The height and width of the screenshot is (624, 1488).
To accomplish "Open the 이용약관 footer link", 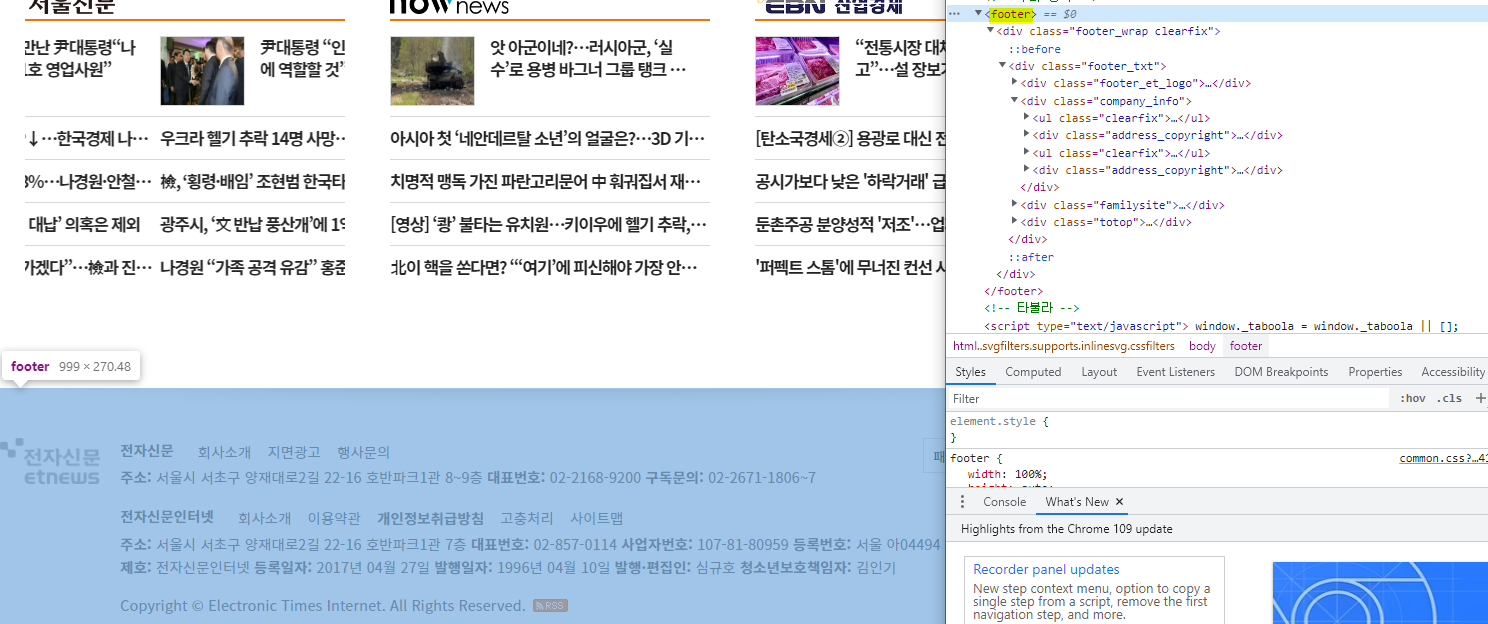I will [334, 518].
